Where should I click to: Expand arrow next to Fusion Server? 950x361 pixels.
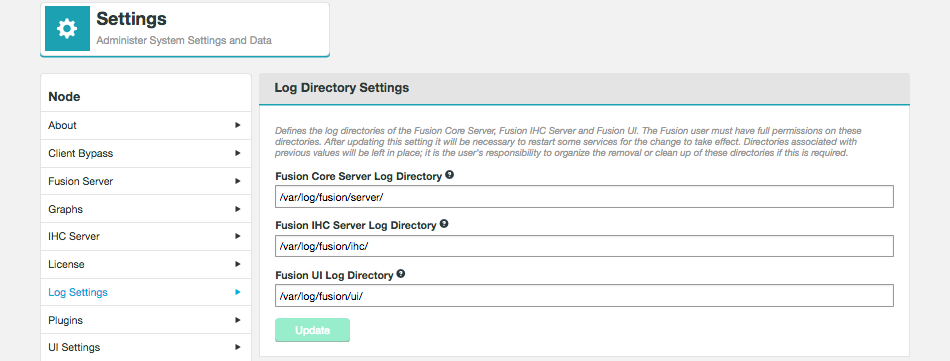[x=238, y=181]
